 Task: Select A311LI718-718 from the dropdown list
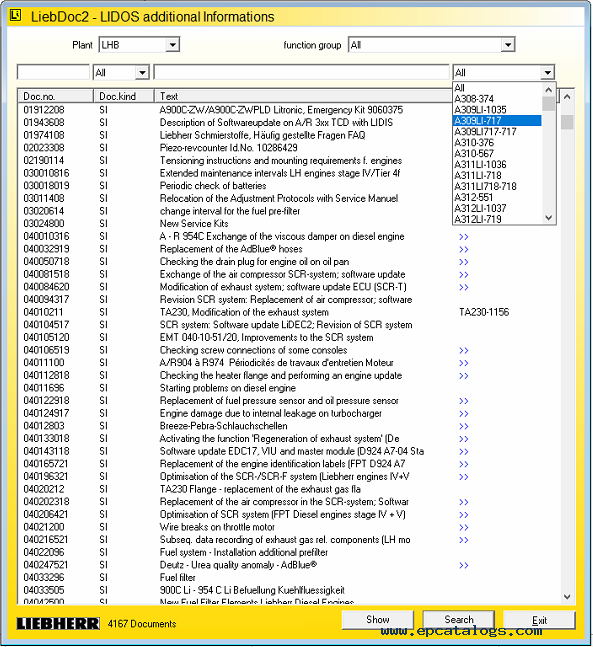coord(497,186)
